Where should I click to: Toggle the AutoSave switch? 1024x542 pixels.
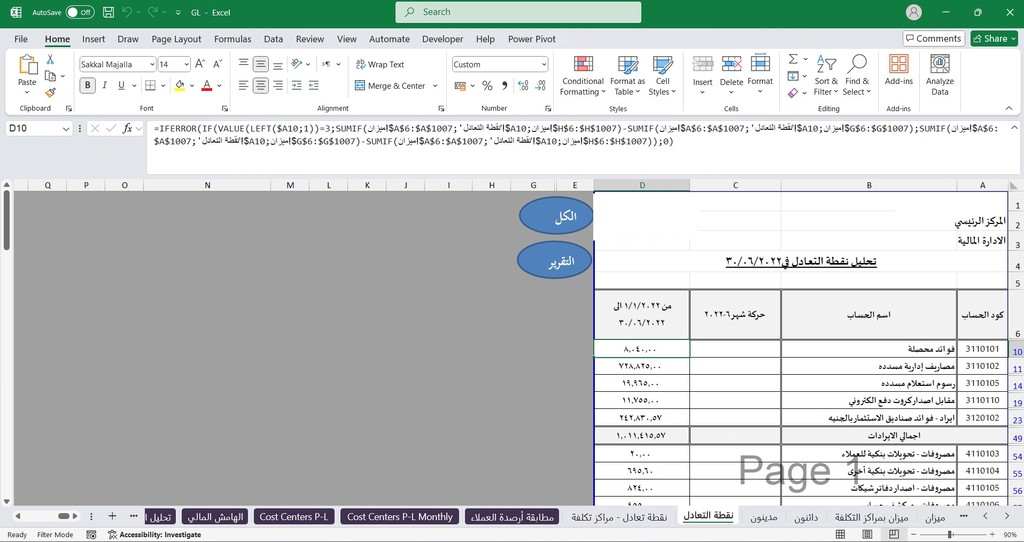tap(80, 12)
